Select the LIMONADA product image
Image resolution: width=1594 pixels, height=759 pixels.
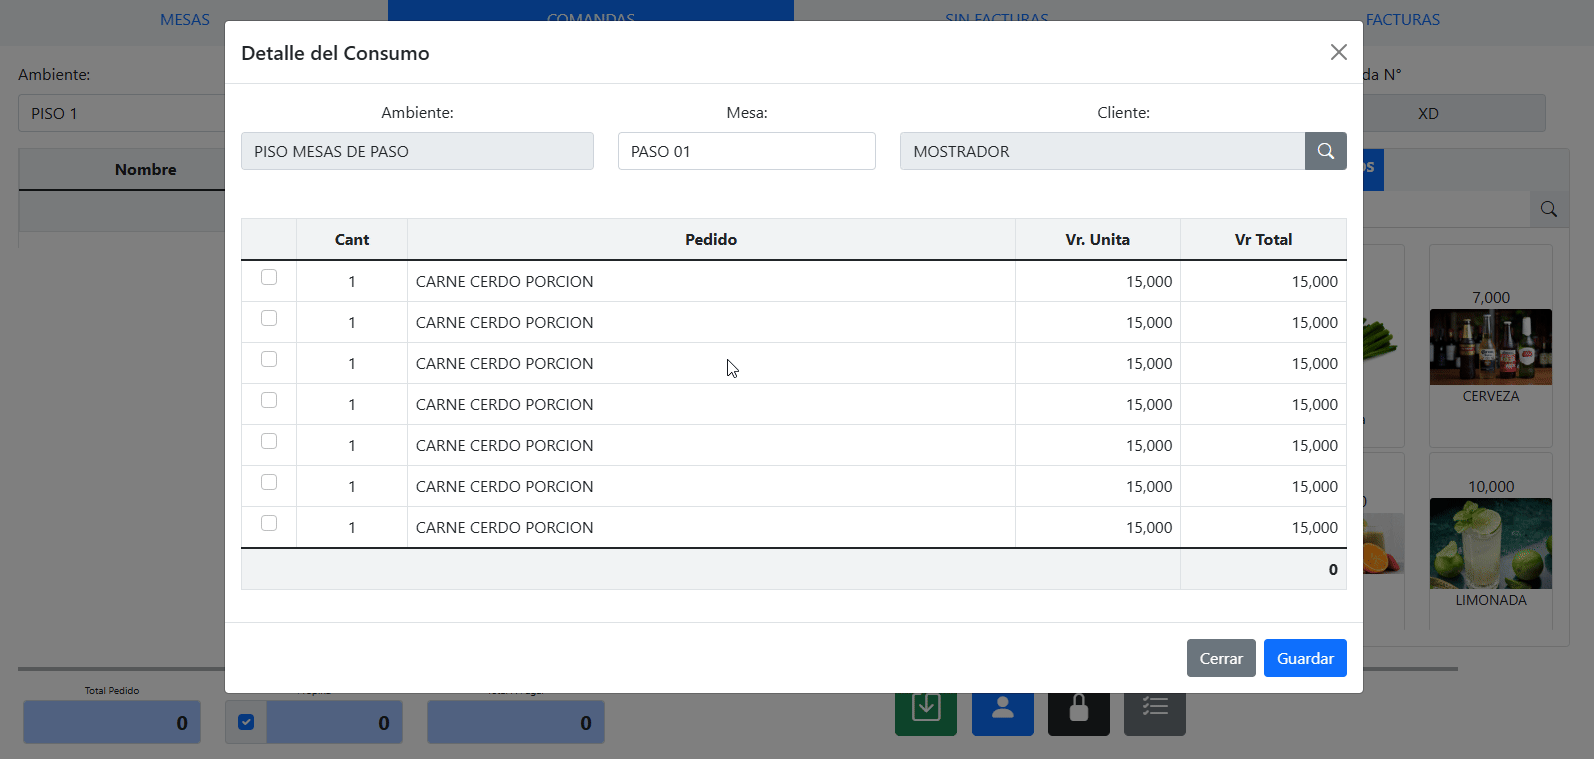coord(1490,543)
